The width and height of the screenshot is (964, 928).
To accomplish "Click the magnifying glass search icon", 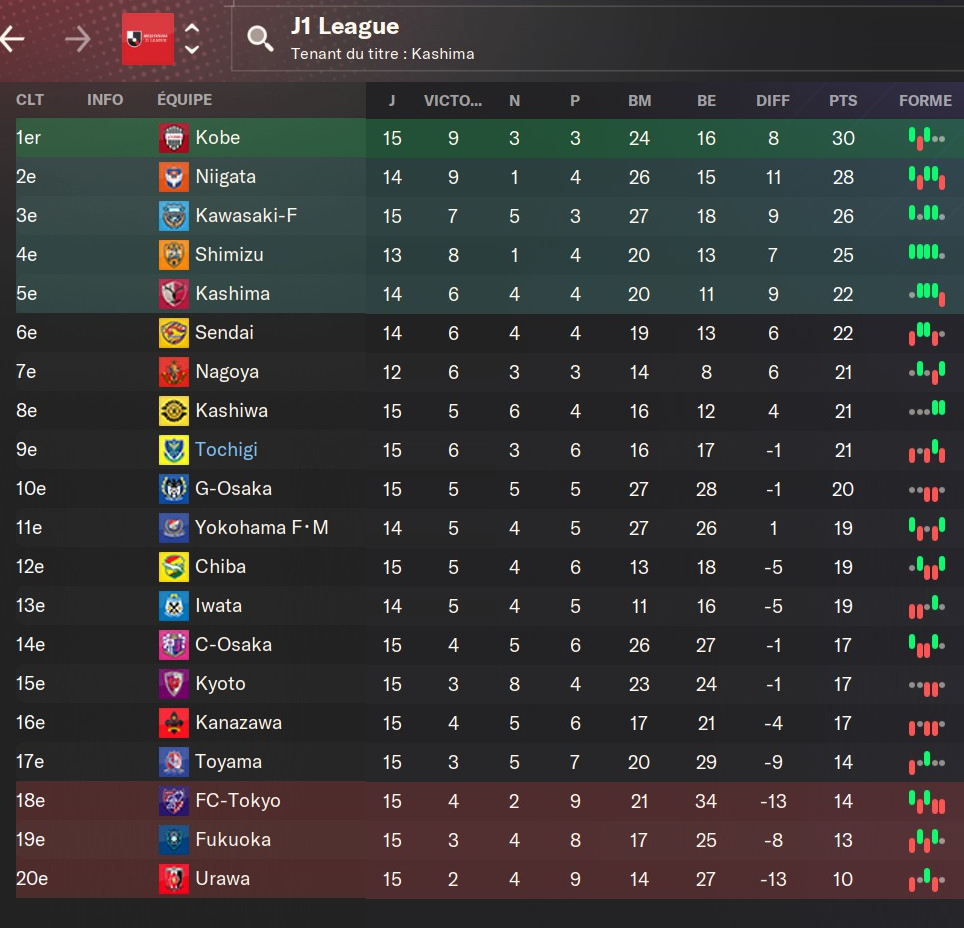I will [x=260, y=39].
